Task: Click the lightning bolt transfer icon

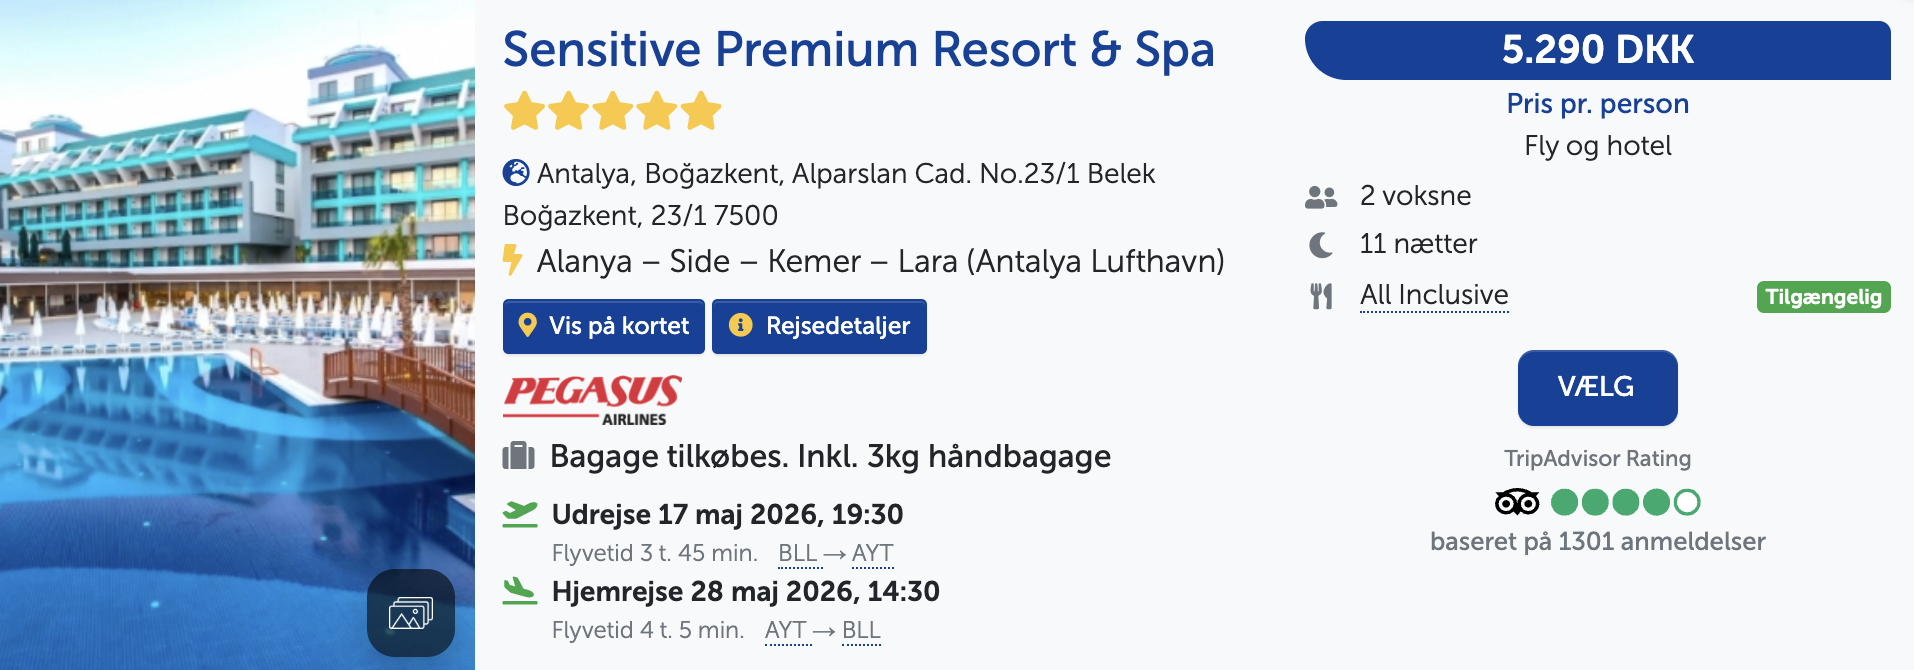Action: click(513, 260)
